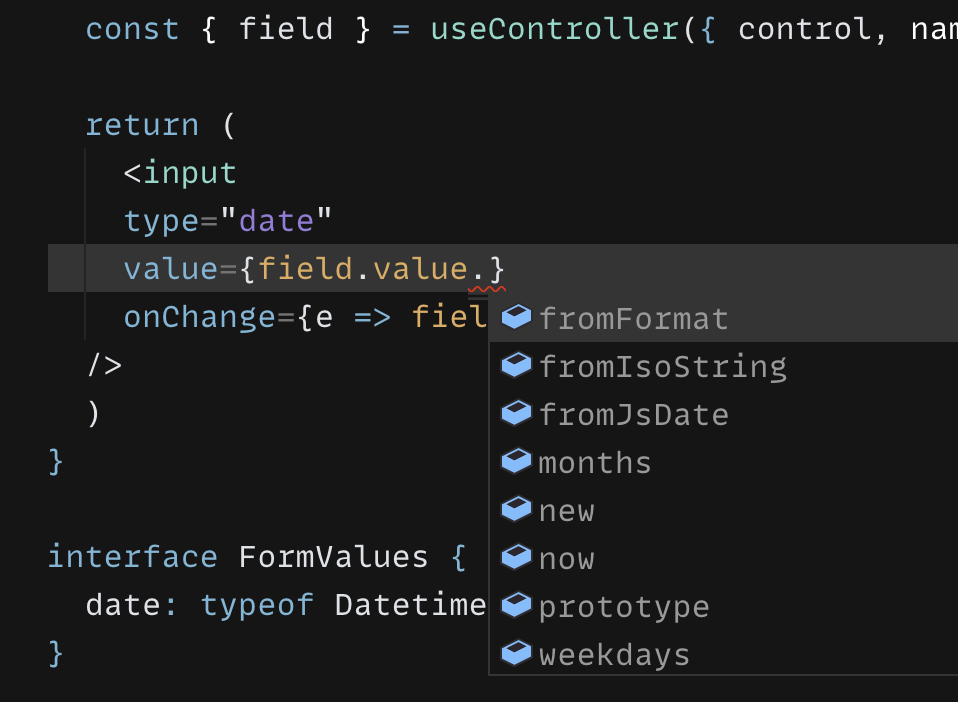Select the fromFormat autocomplete suggestion

[x=723, y=318]
